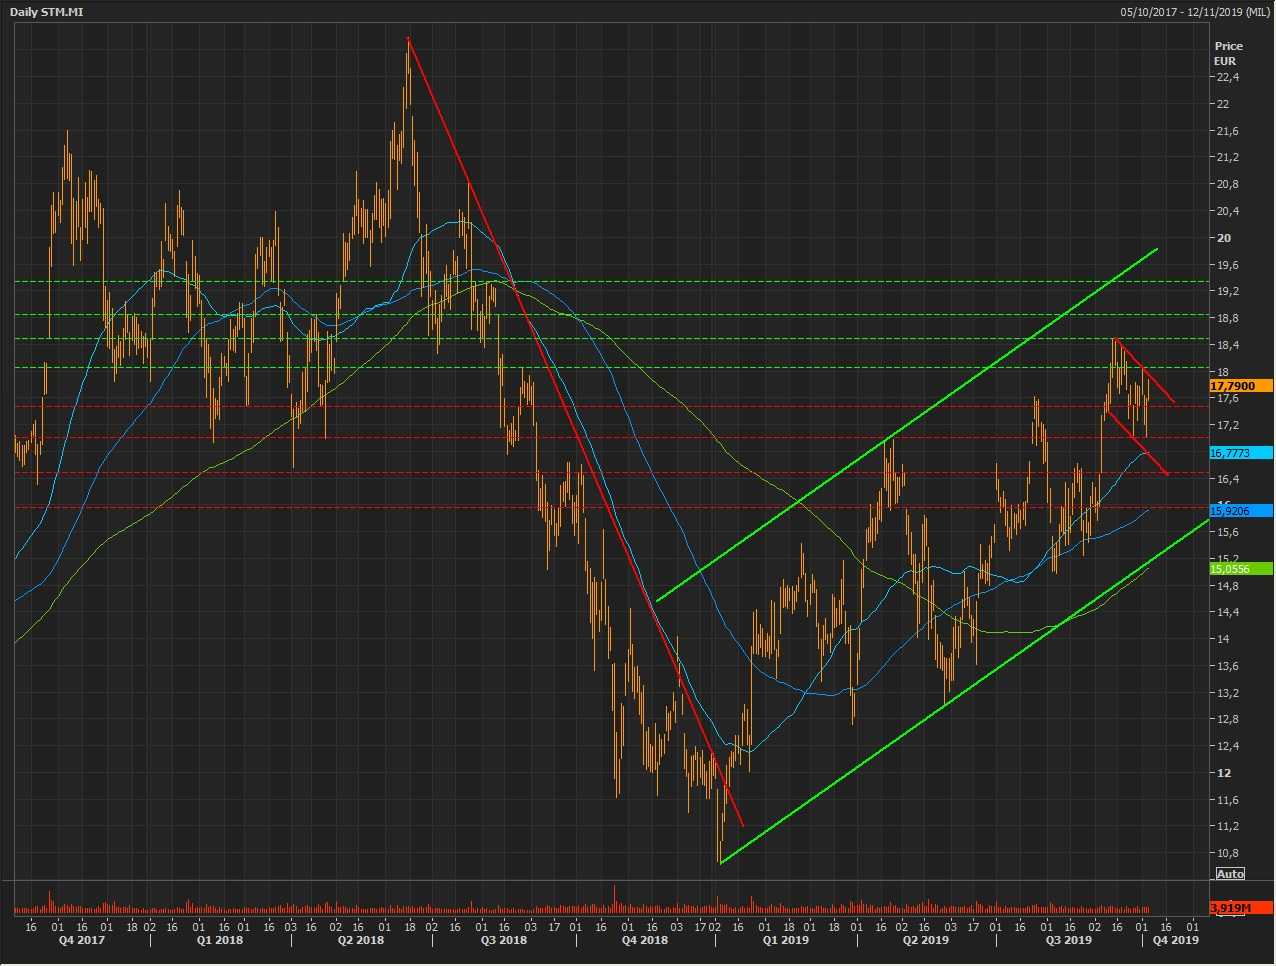Viewport: 1276px width, 966px height.
Task: Select the cyan 16,7773 moving average tag
Action: click(1239, 453)
